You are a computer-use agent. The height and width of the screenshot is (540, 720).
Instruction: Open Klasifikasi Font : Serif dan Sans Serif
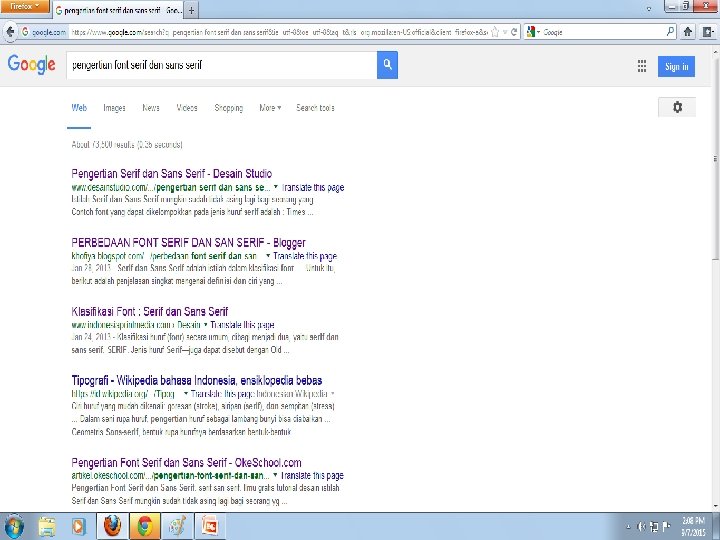coord(150,311)
